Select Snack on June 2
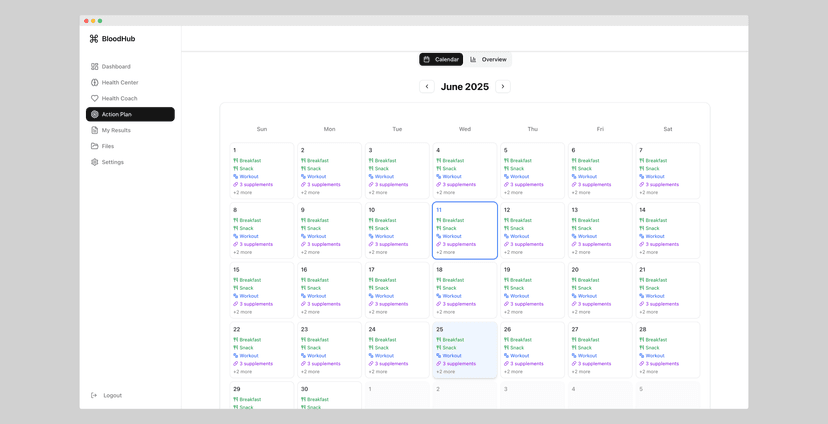The image size is (828, 424). click(311, 168)
